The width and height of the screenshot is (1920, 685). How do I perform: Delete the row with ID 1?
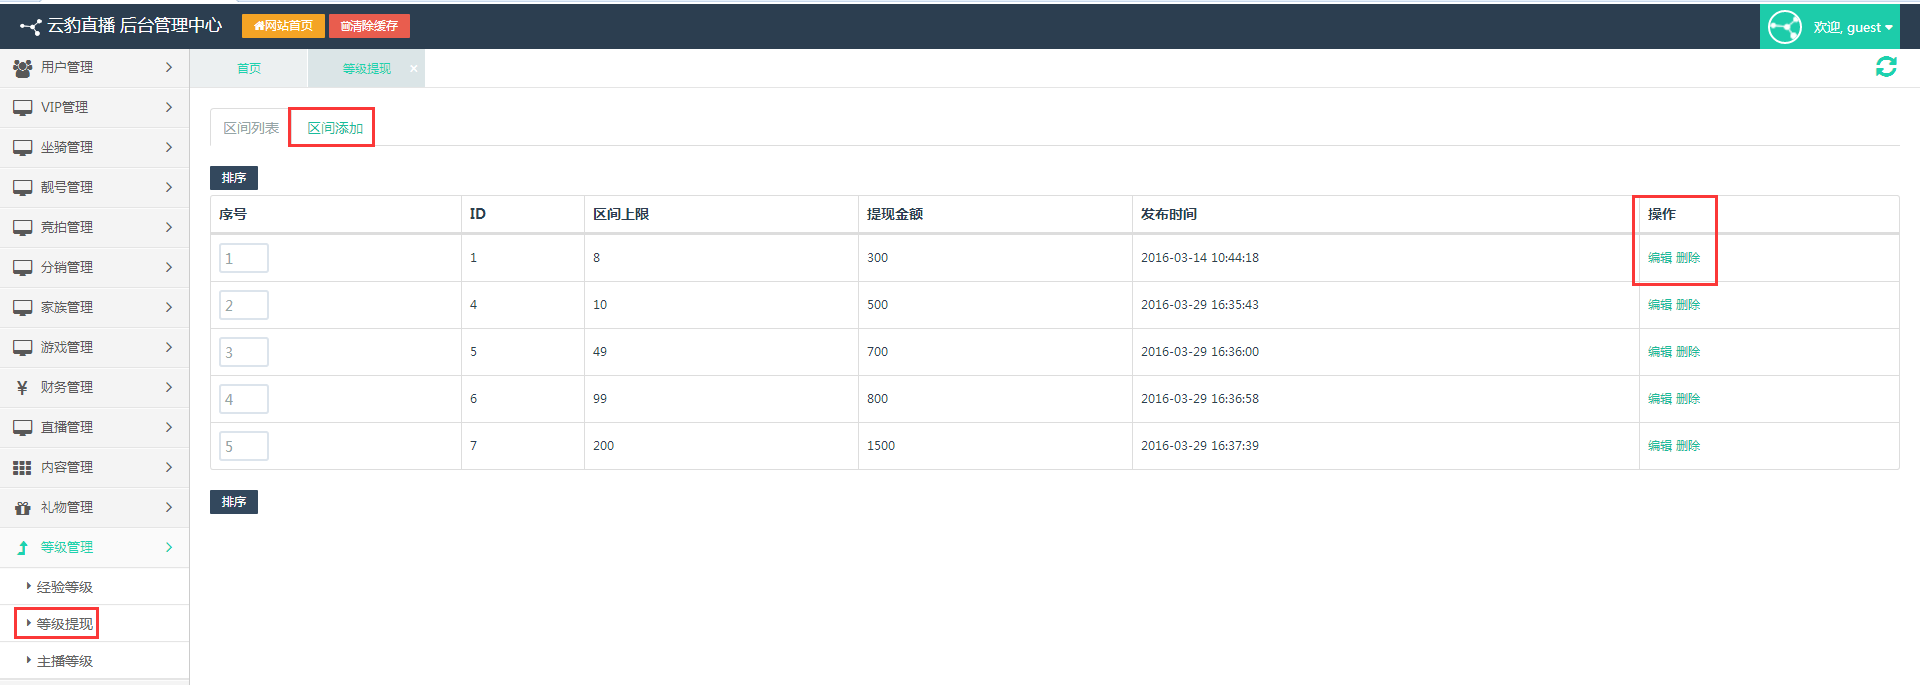tap(1688, 258)
